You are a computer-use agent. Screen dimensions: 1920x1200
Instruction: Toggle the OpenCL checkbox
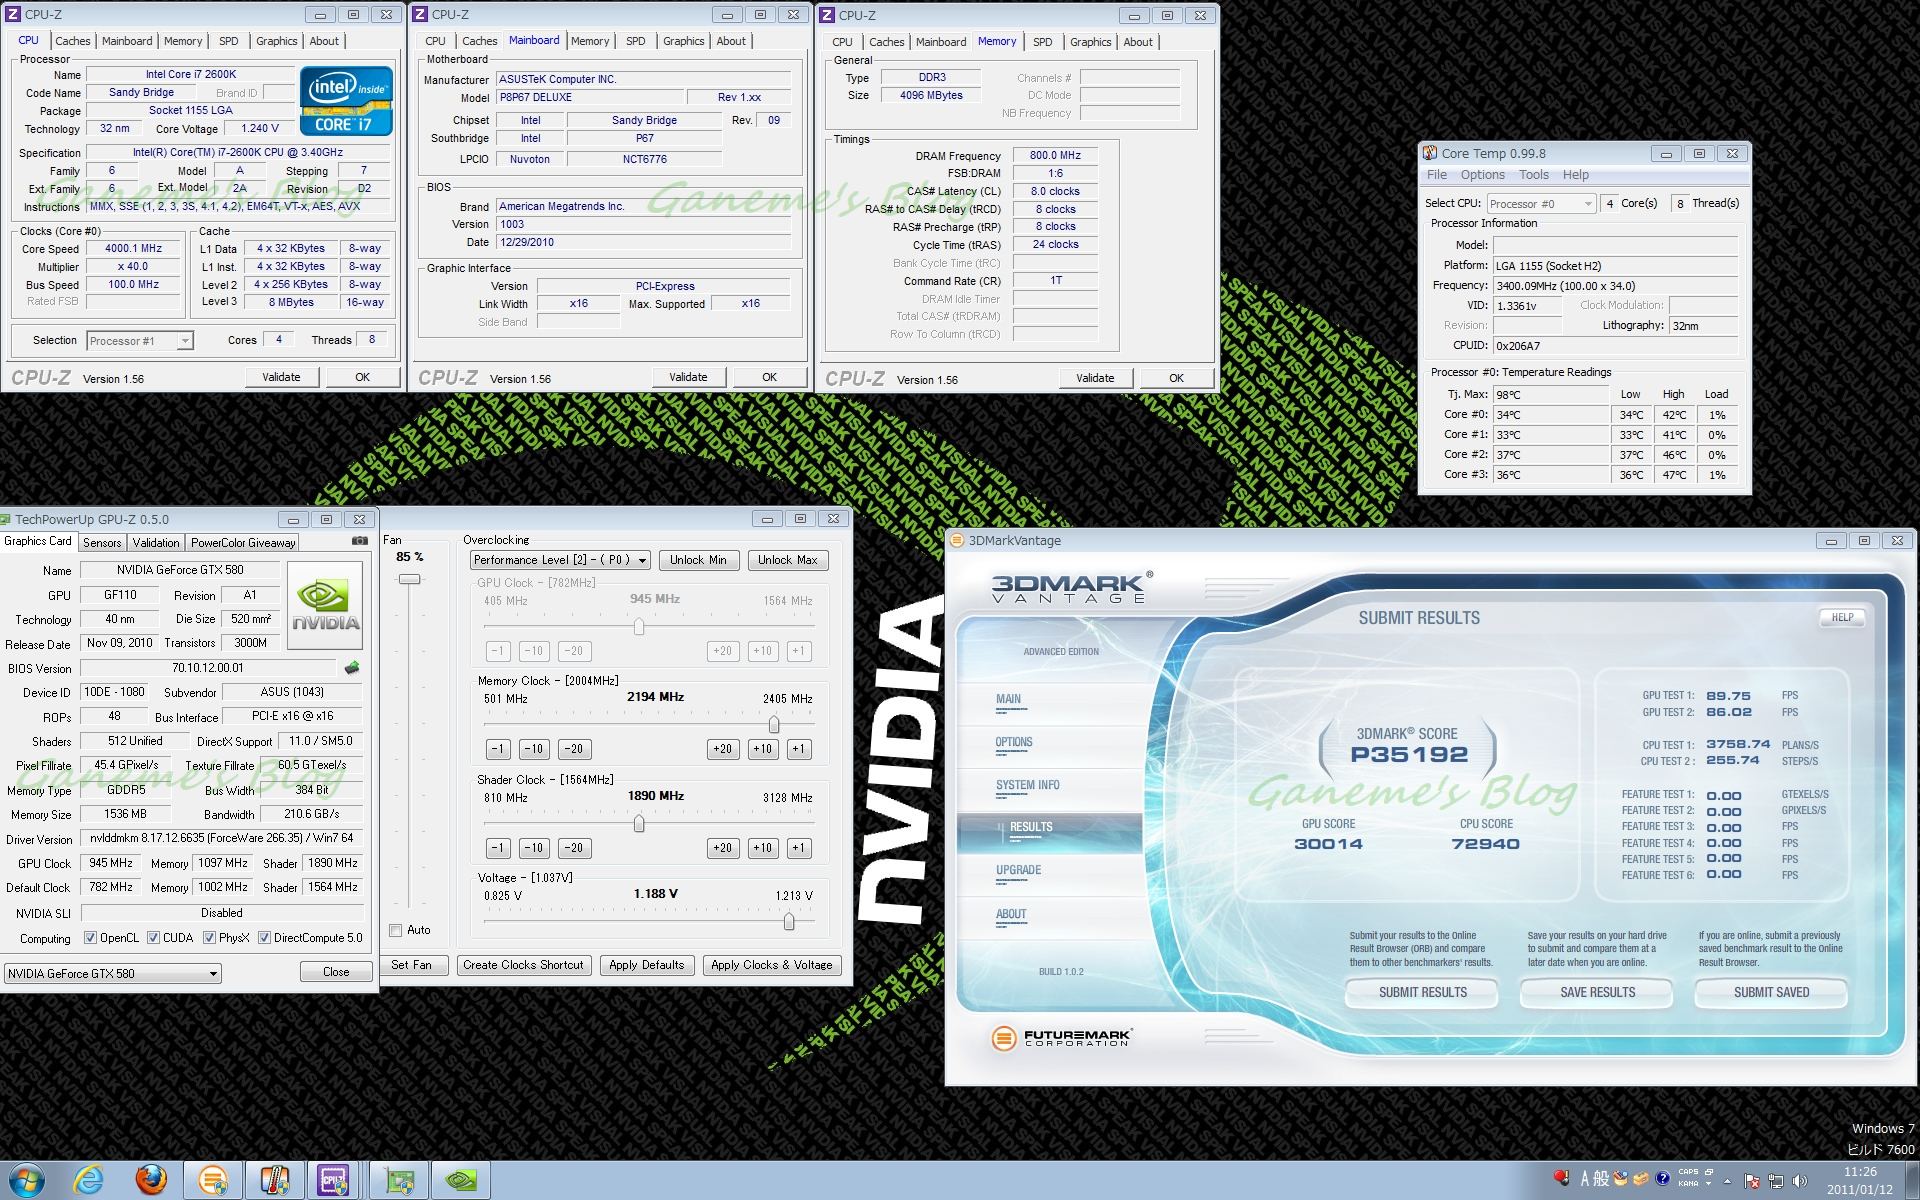[91, 938]
